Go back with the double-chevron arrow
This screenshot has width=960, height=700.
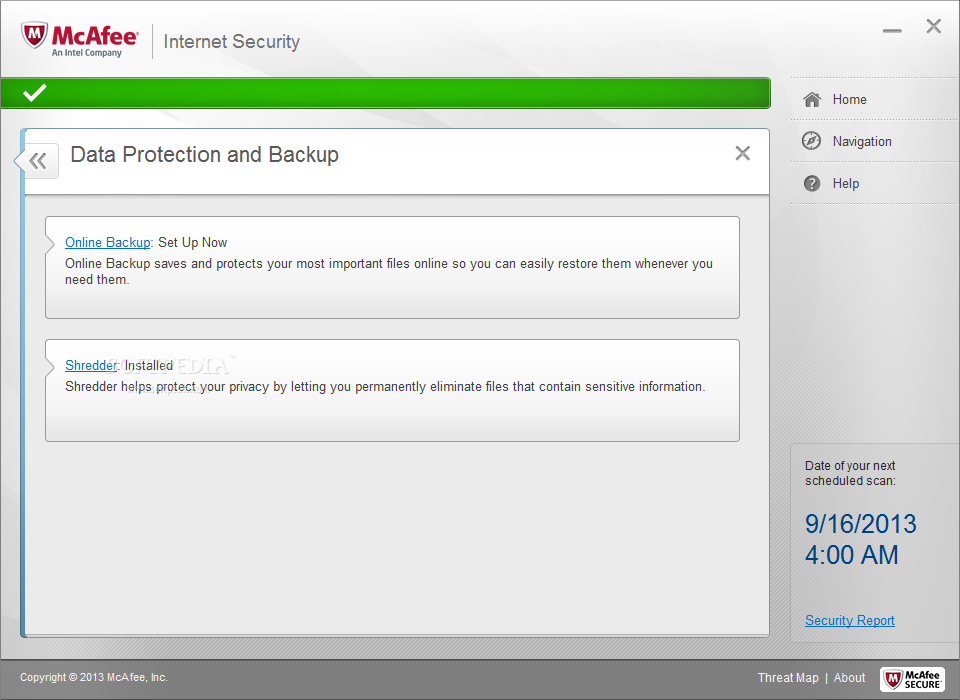coord(38,161)
